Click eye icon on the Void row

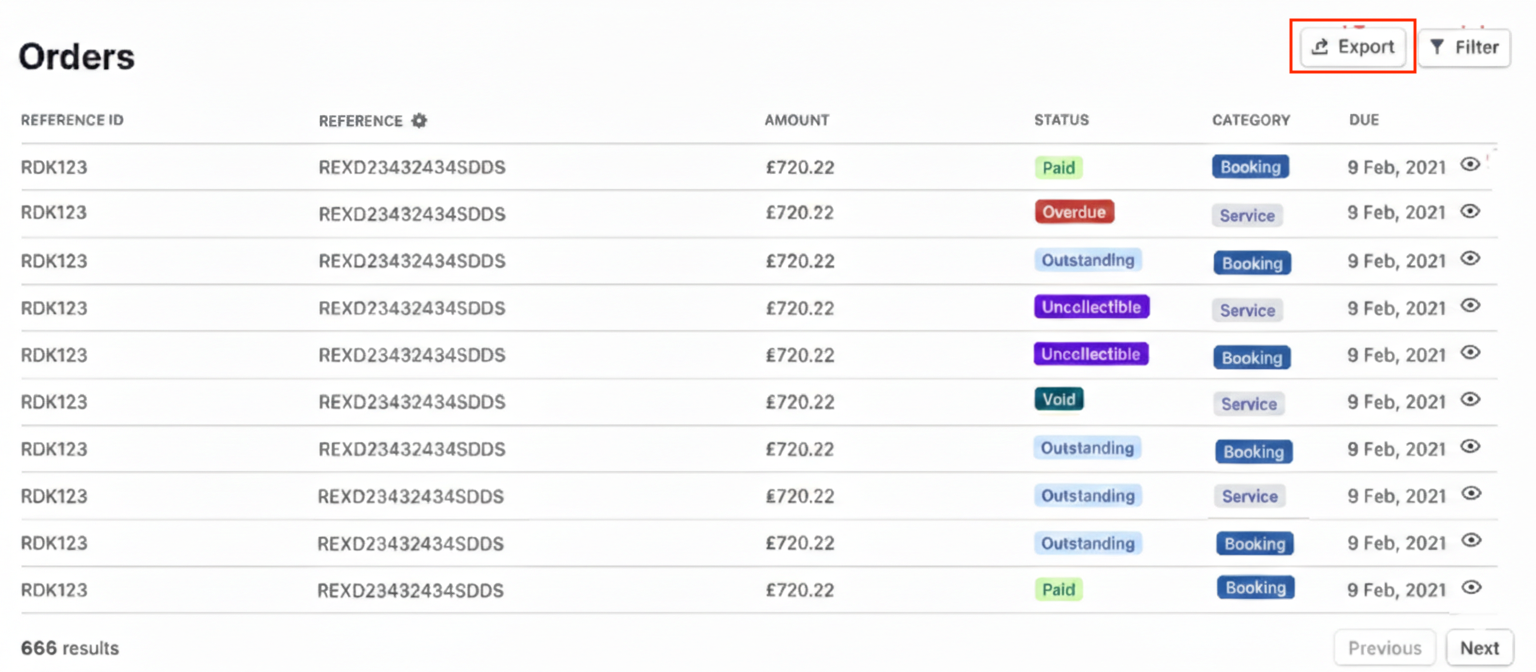click(1470, 399)
